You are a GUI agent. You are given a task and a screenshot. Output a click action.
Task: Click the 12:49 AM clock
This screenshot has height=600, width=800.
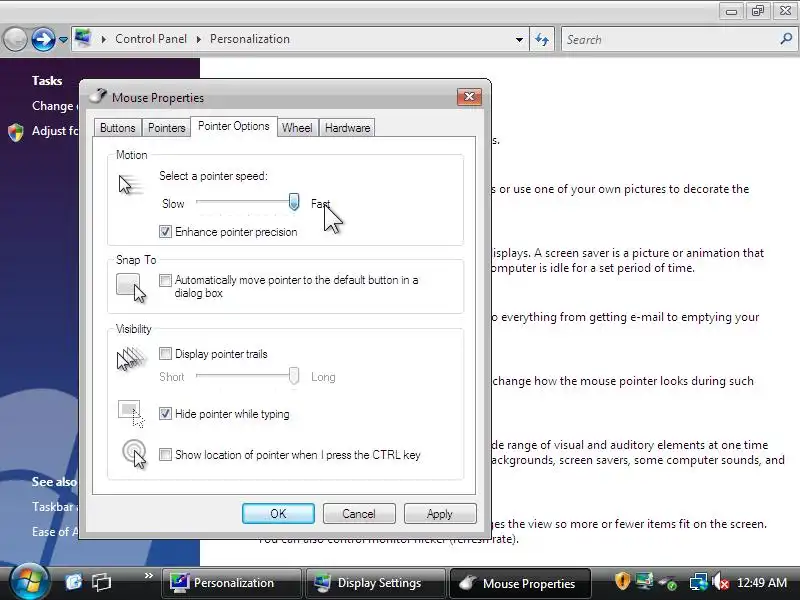pos(762,582)
